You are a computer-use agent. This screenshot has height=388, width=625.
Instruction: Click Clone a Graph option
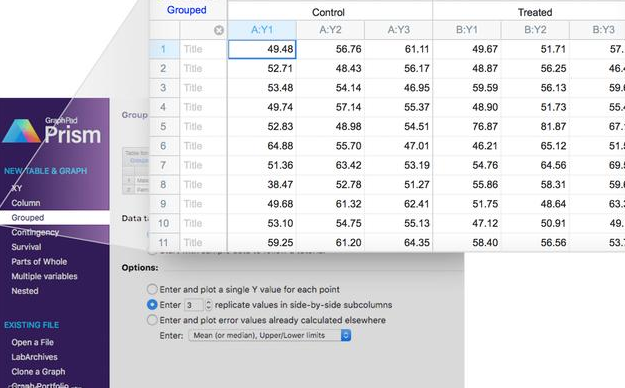(x=38, y=372)
